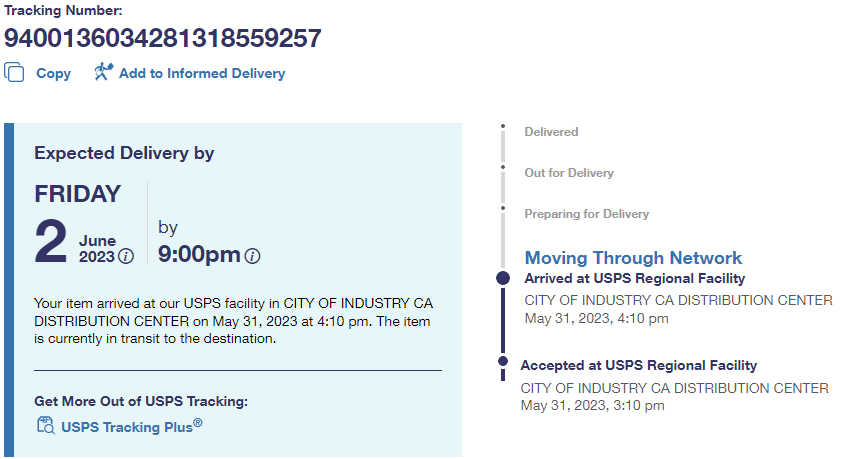This screenshot has width=861, height=459.
Task: Click the FRIDAY delivery day text
Action: pos(77,194)
